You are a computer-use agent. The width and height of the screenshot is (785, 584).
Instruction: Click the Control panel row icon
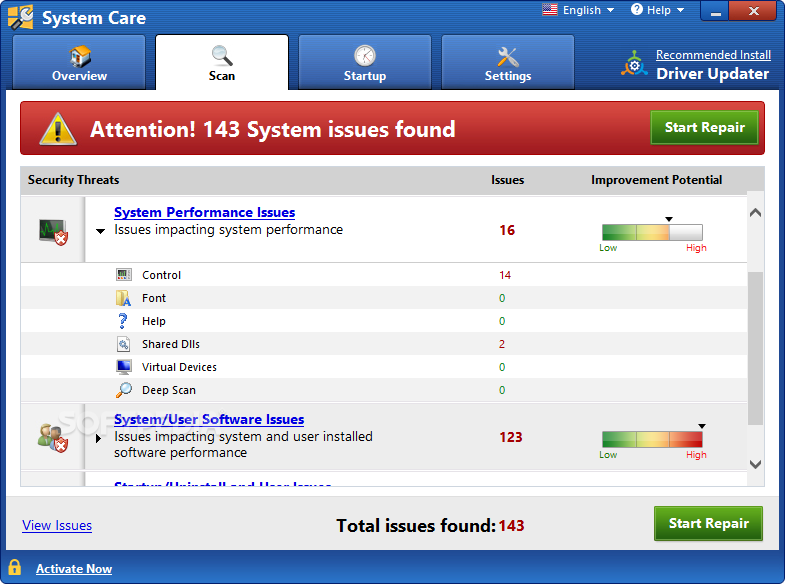(x=124, y=275)
